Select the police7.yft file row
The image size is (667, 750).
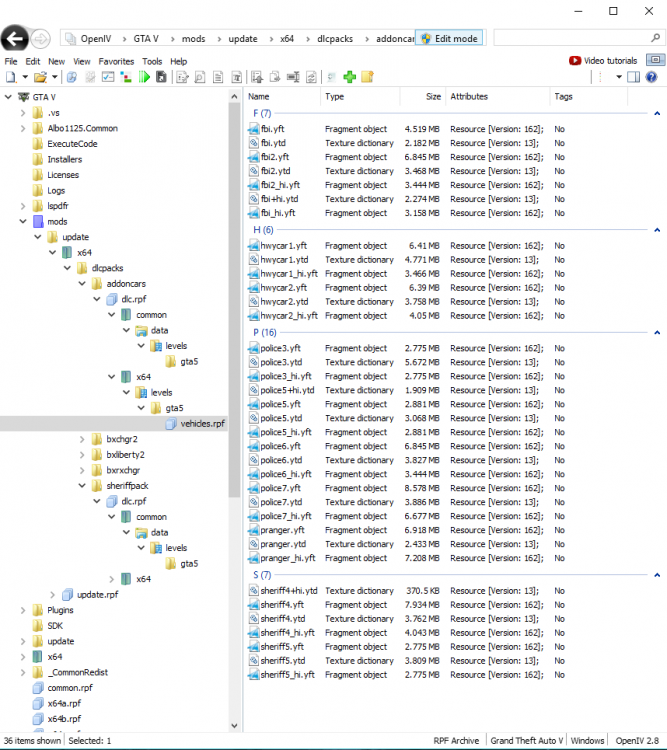(x=407, y=488)
